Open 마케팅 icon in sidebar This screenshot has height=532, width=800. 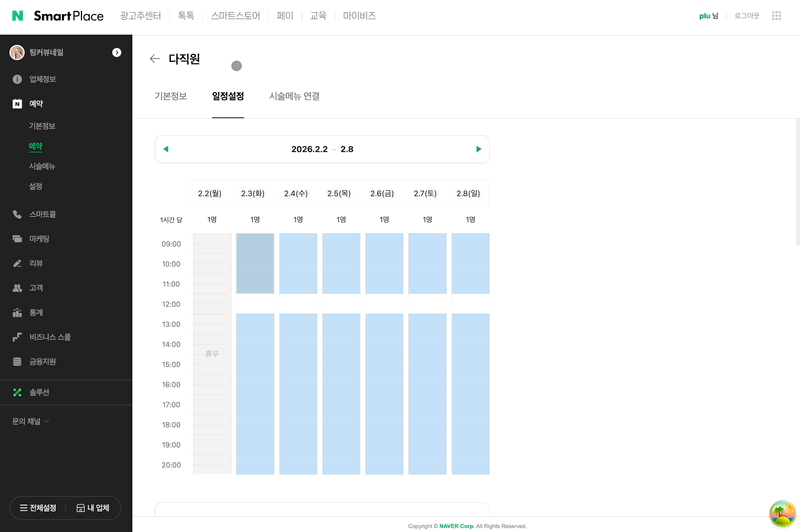[17, 239]
